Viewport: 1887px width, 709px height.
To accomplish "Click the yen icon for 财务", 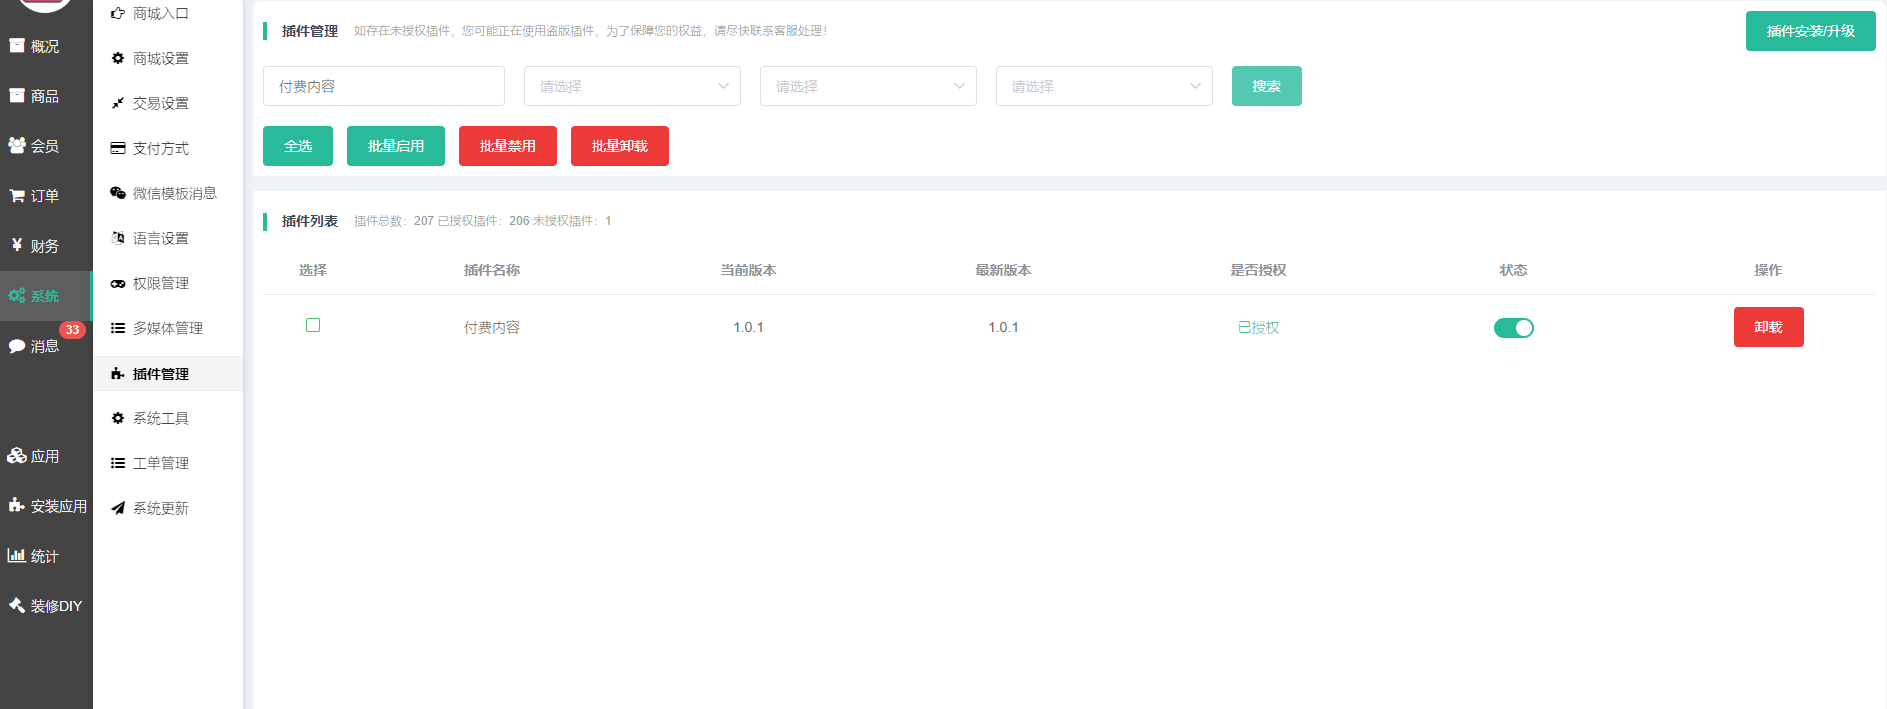I will pos(17,245).
